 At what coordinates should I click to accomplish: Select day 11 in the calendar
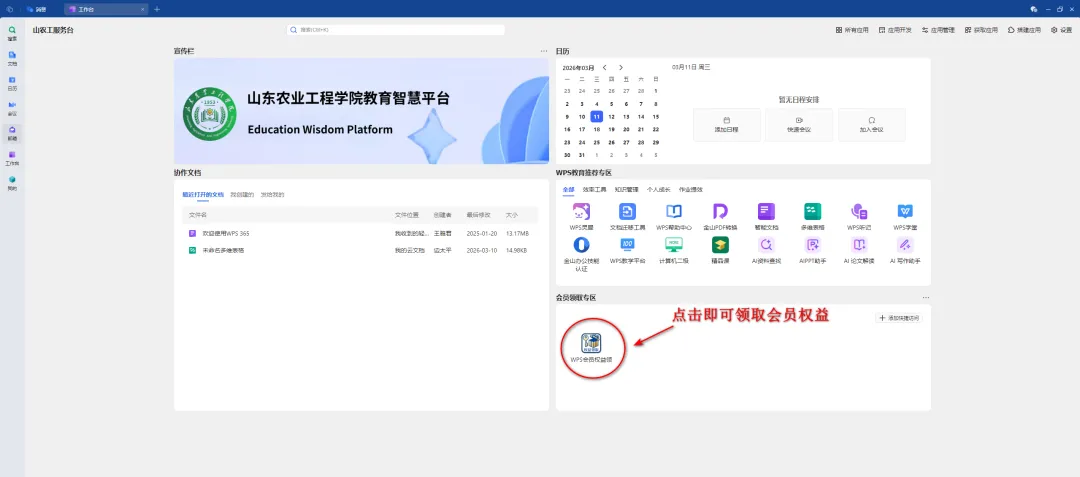596,116
